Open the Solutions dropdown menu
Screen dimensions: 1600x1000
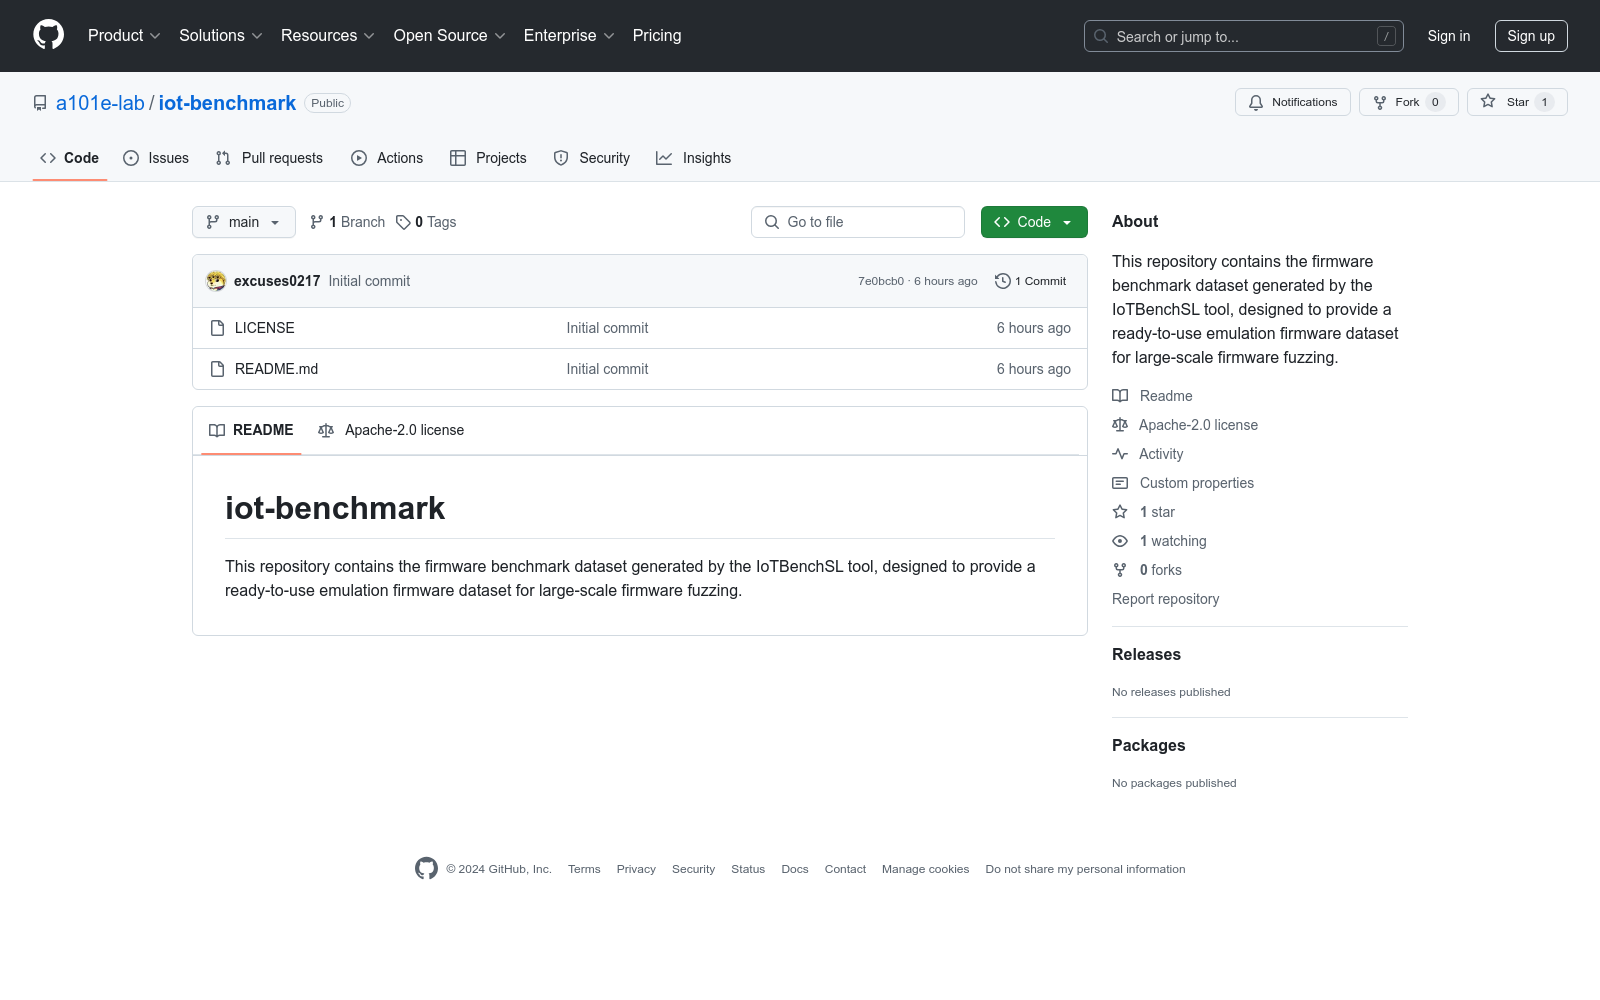click(x=220, y=36)
